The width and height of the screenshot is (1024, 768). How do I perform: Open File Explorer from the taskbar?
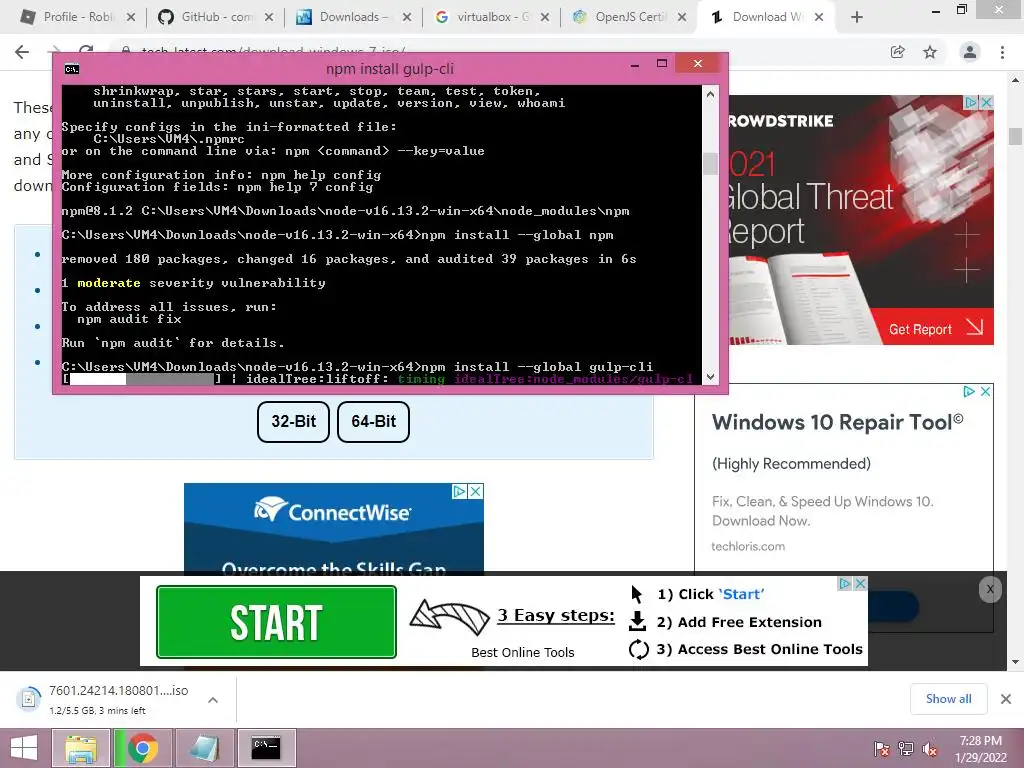[x=81, y=748]
